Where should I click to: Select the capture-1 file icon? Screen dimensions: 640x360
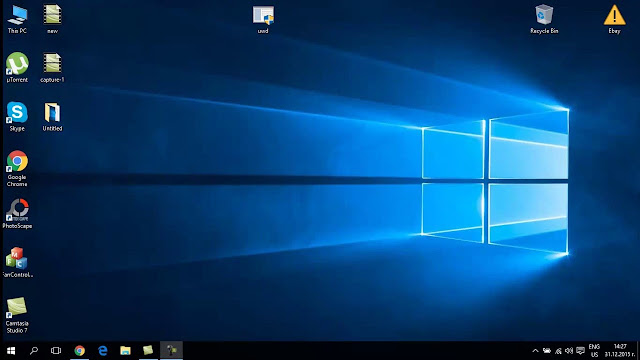[x=52, y=67]
